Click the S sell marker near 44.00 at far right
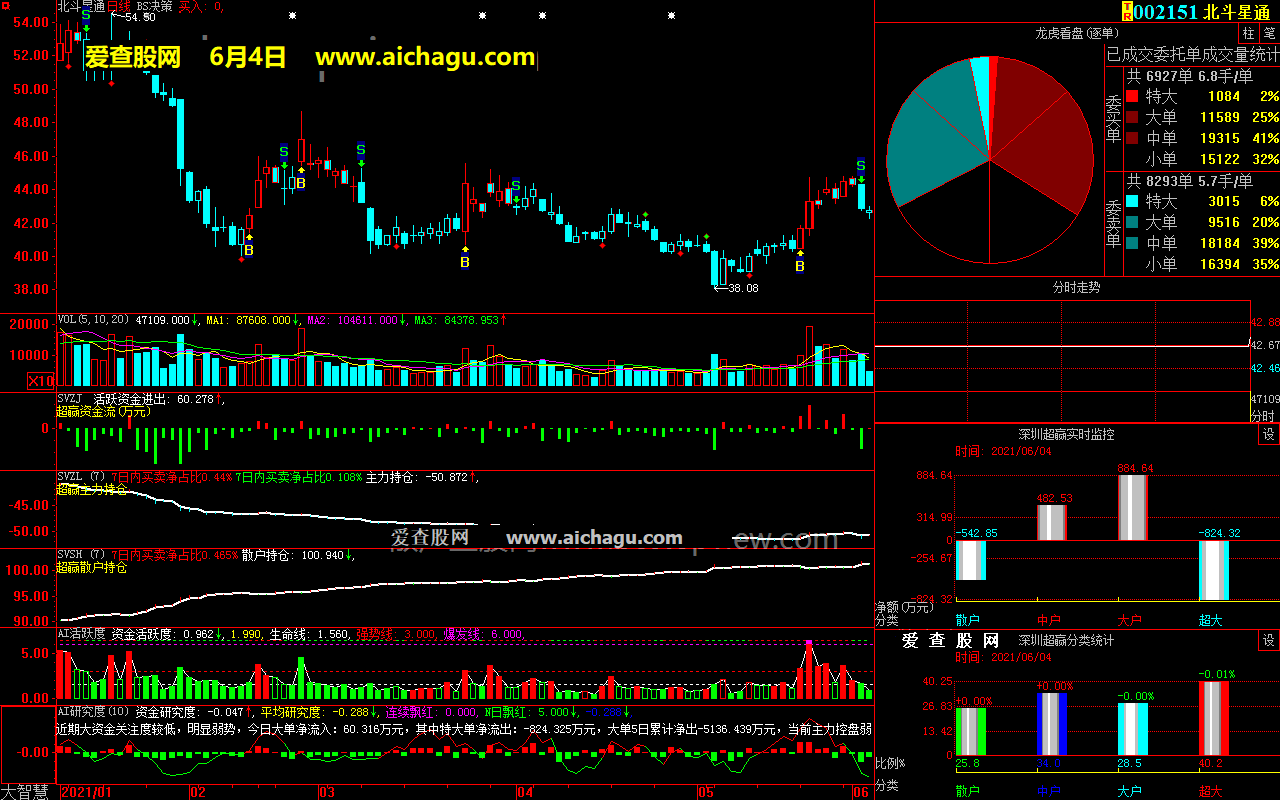This screenshot has width=1280, height=800. tap(860, 166)
